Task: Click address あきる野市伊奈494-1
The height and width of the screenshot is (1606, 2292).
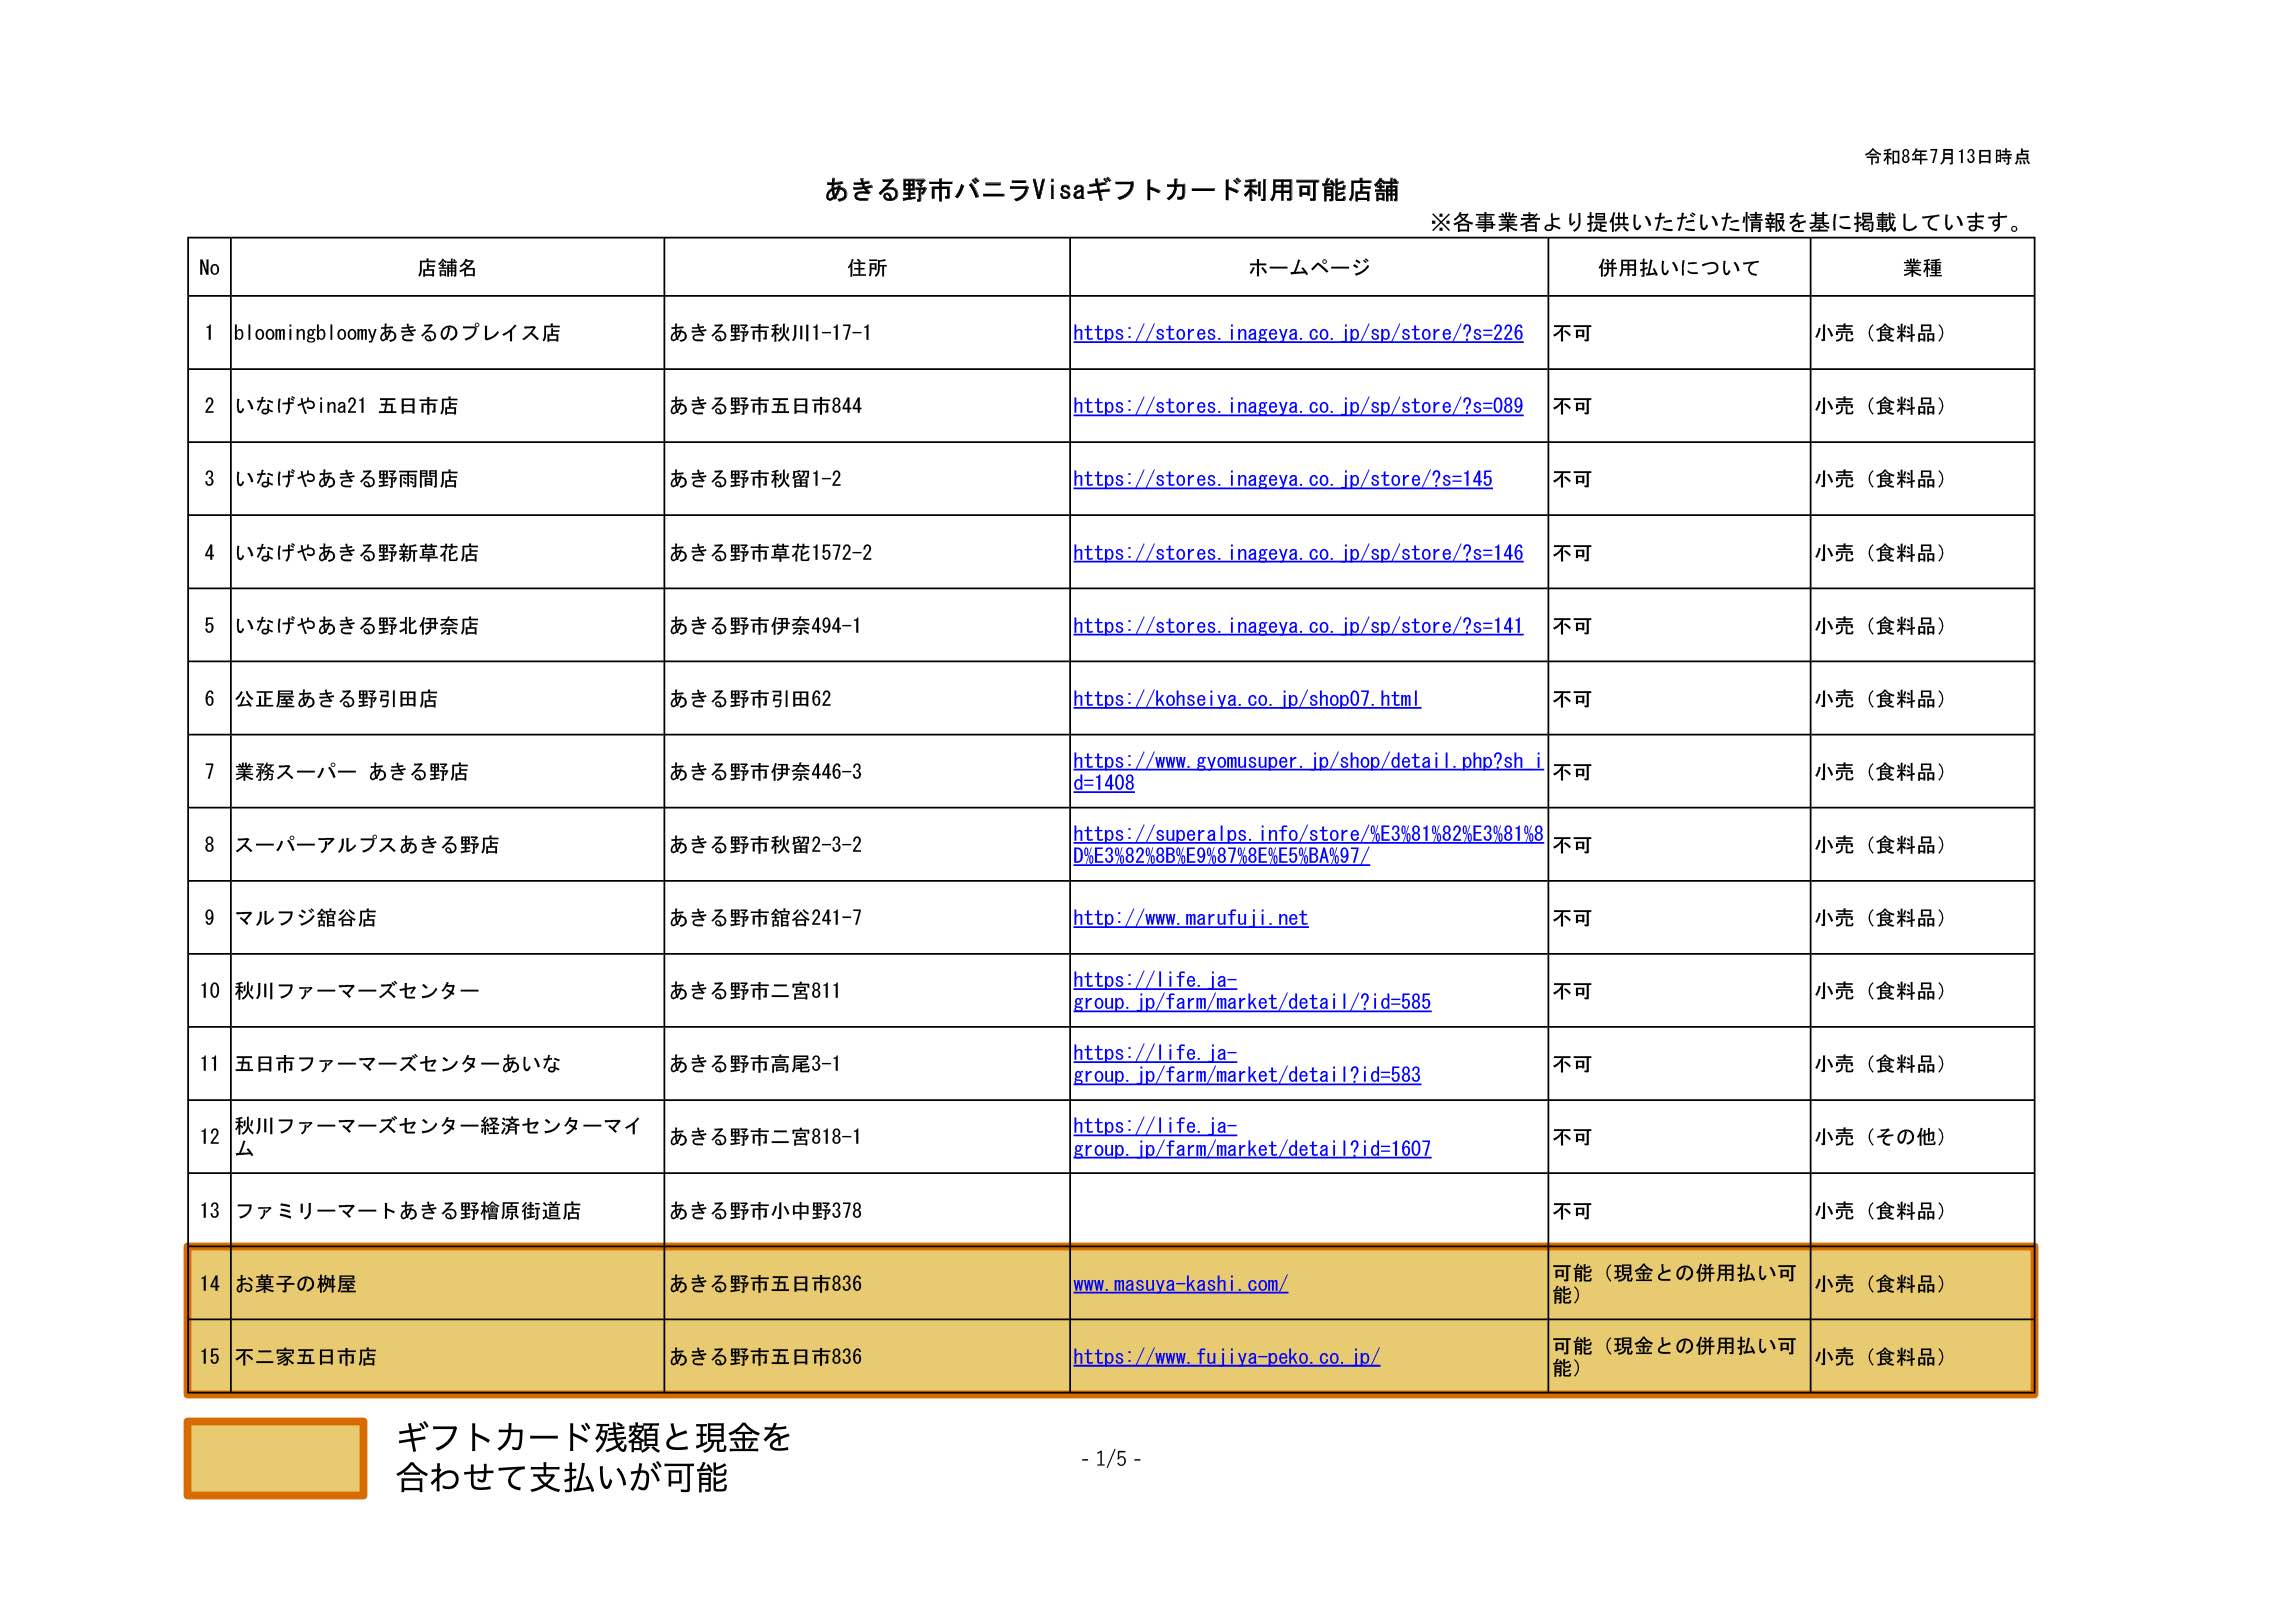Action: tap(765, 626)
